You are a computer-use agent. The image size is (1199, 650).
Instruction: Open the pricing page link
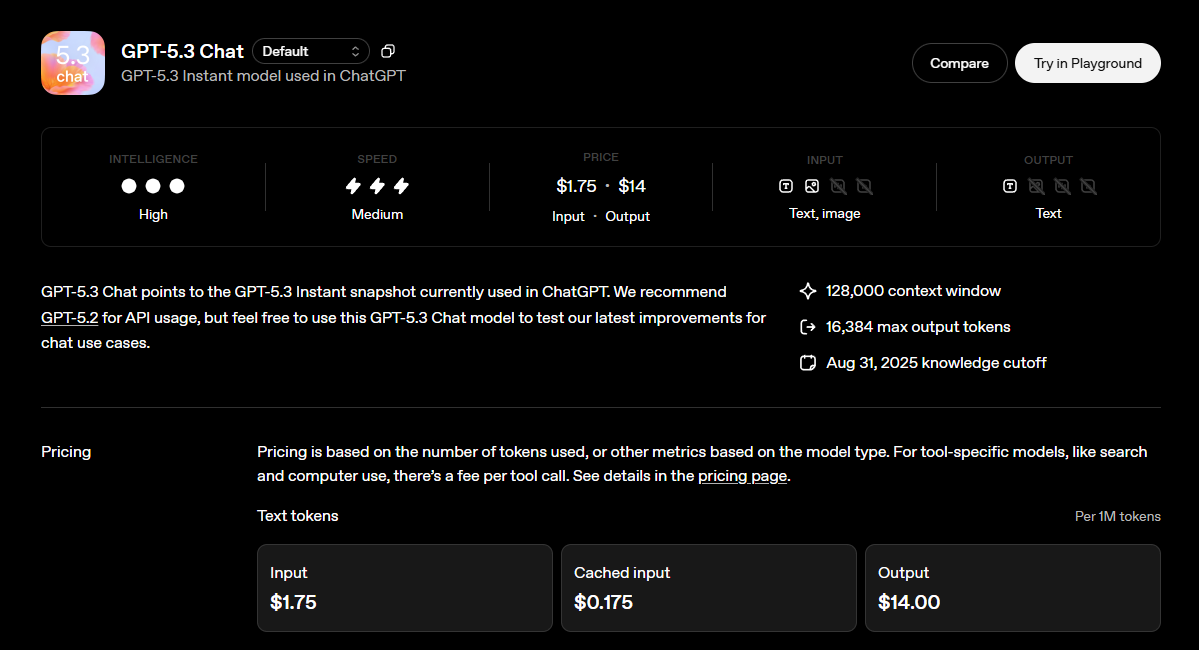(742, 476)
